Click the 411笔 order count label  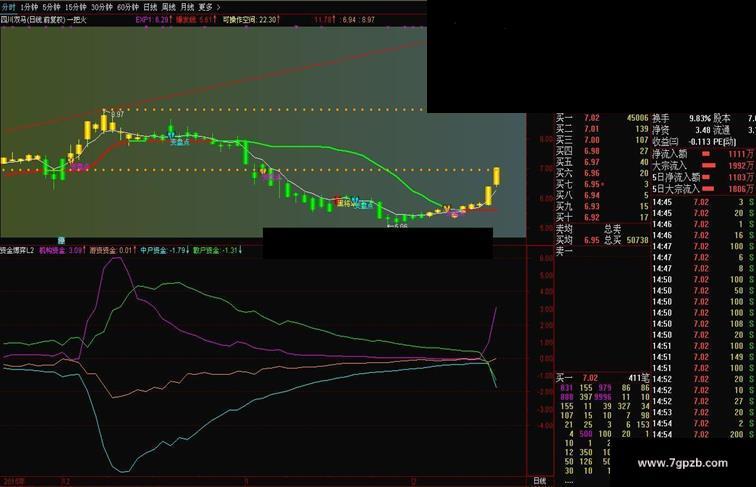tap(639, 378)
